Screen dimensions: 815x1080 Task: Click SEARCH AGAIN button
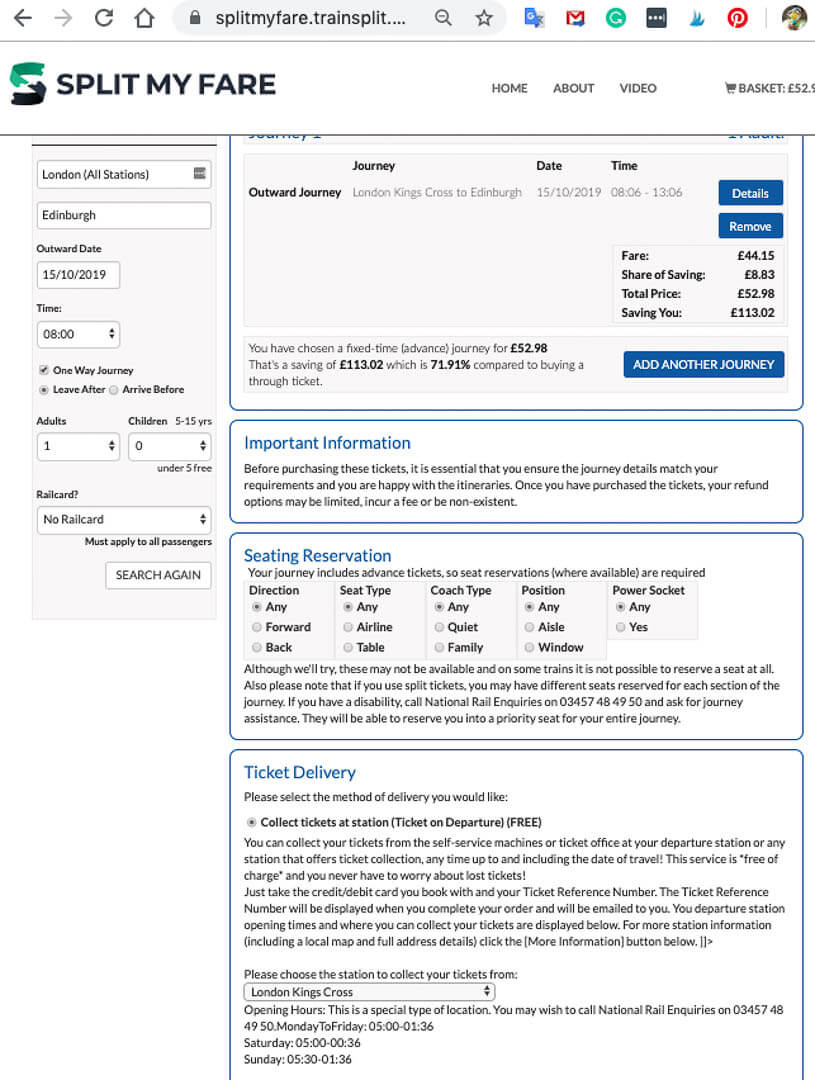(158, 575)
